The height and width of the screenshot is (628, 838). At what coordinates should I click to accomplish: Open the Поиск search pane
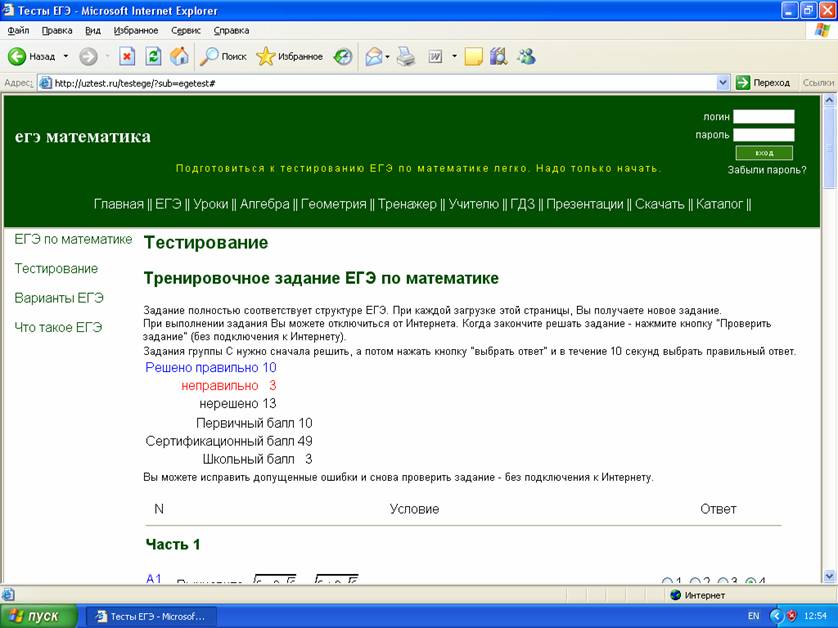pos(223,56)
